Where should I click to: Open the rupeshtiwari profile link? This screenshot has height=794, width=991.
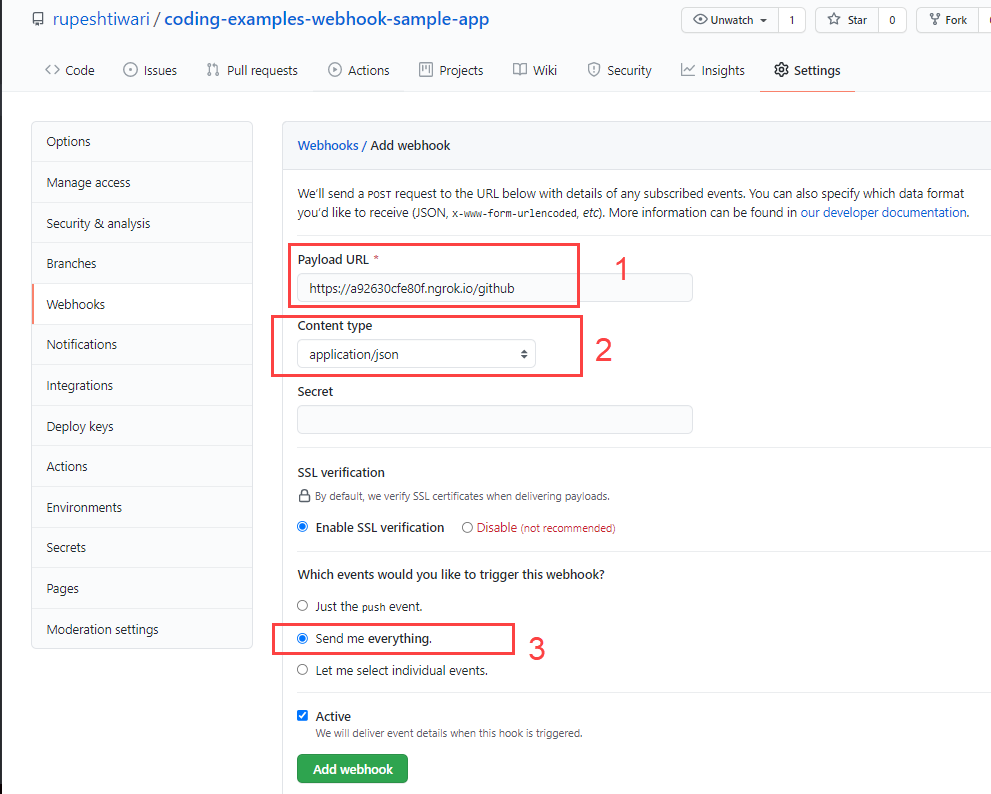coord(101,19)
